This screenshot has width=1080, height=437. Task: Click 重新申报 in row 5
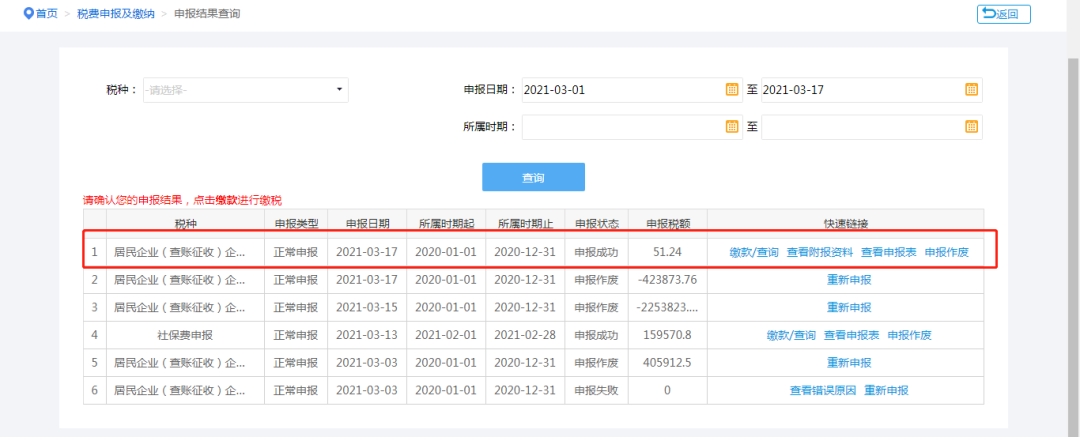point(849,363)
